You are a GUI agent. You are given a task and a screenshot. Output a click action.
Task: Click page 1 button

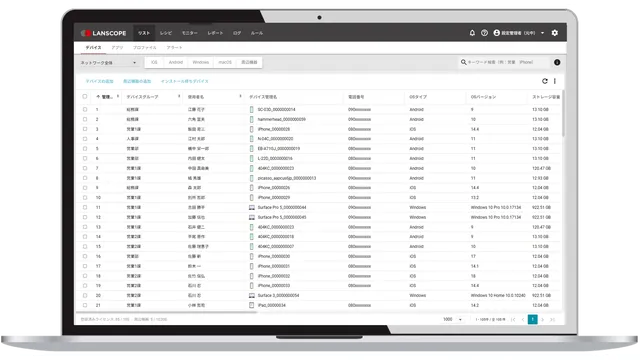click(533, 320)
